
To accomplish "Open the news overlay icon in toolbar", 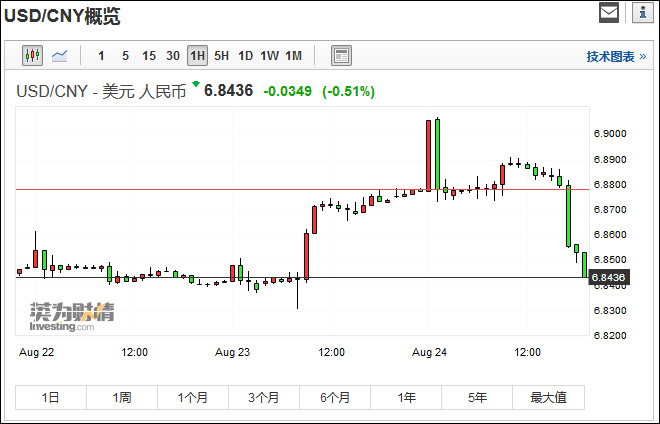I will tap(341, 56).
